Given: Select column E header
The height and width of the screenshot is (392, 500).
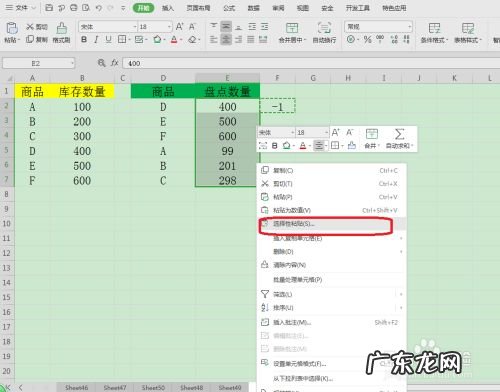Looking at the screenshot, I should [x=227, y=78].
